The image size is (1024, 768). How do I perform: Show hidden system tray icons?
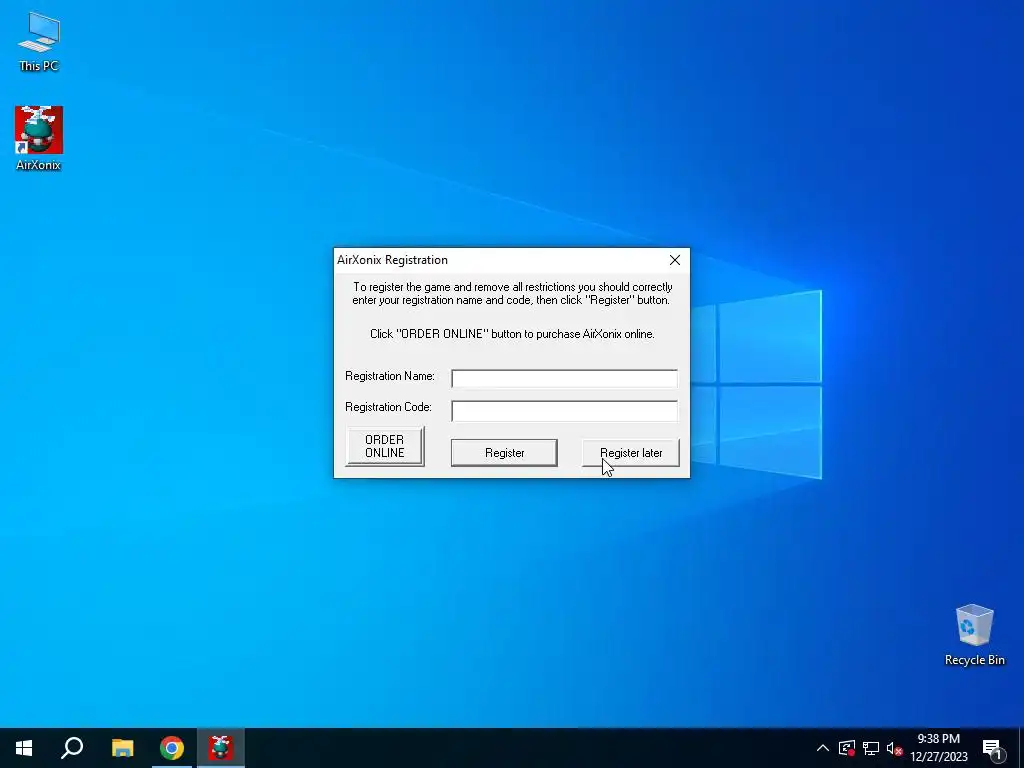click(823, 748)
